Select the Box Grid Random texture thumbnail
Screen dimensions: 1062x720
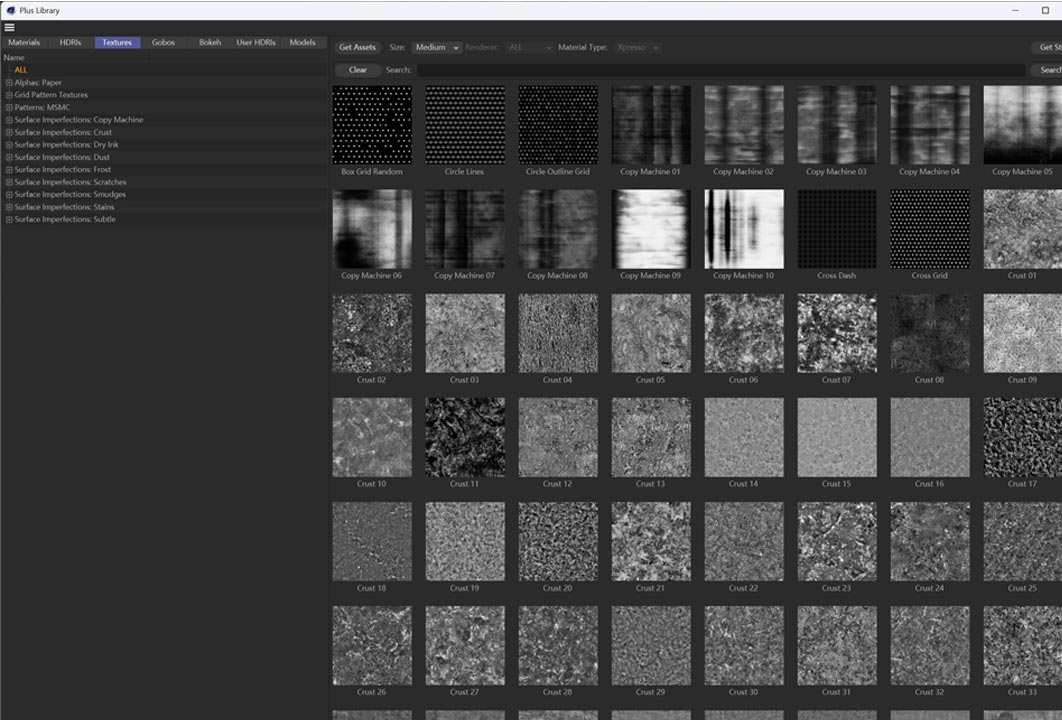click(372, 125)
